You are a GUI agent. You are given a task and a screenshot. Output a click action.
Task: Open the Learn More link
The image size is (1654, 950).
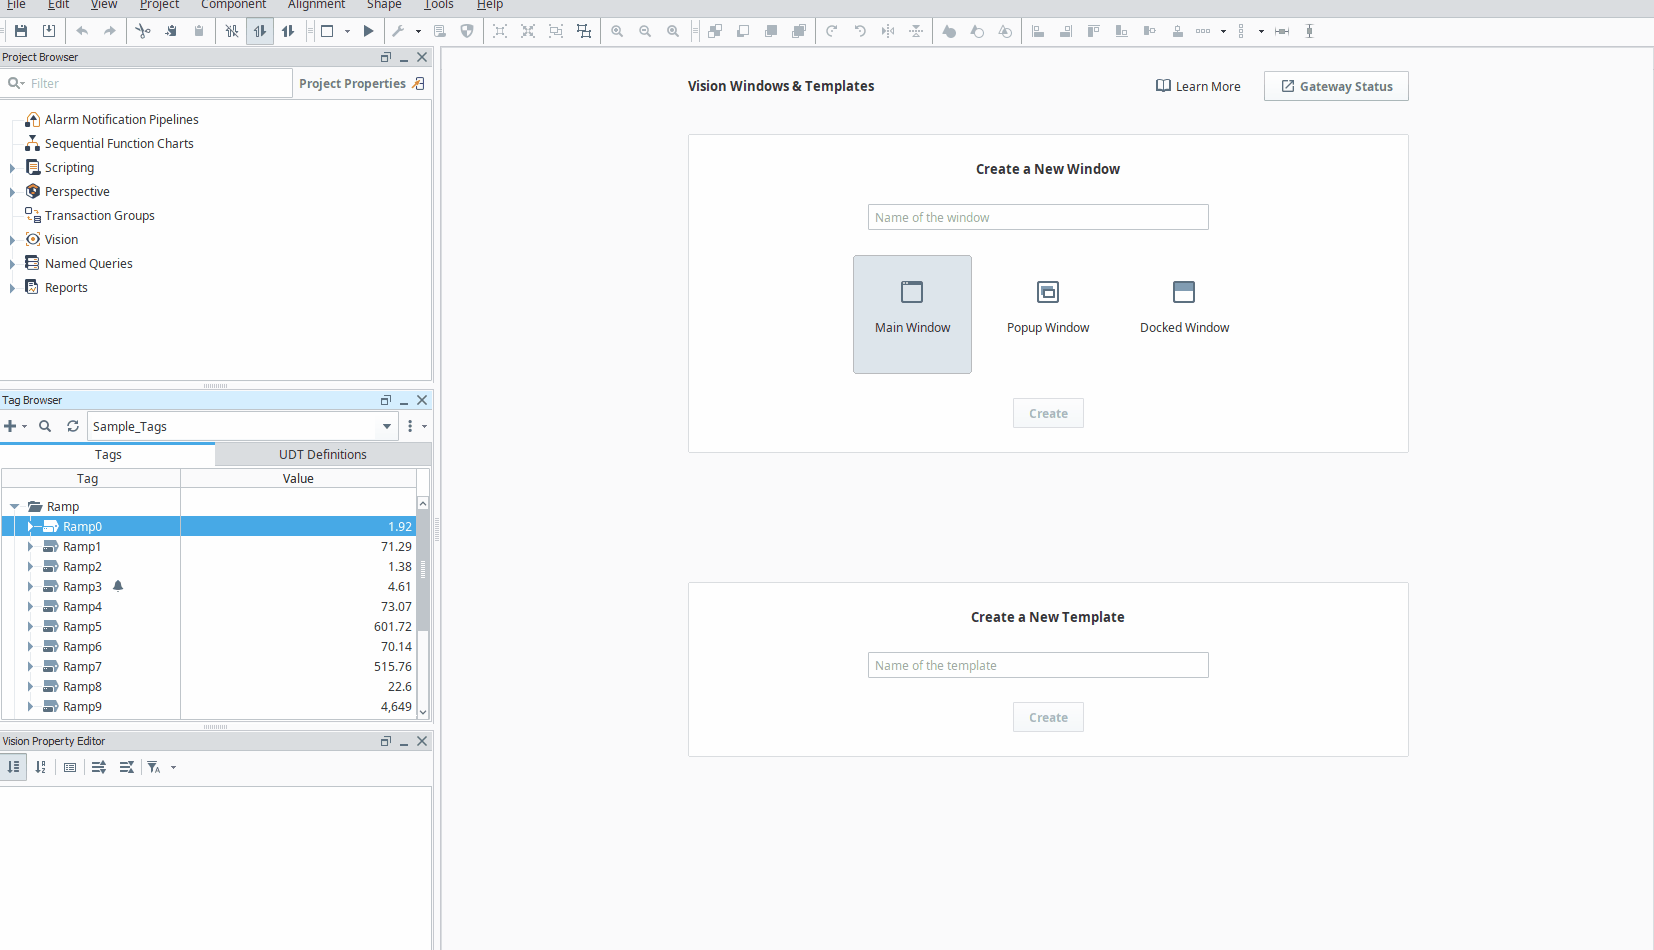[x=1197, y=86]
